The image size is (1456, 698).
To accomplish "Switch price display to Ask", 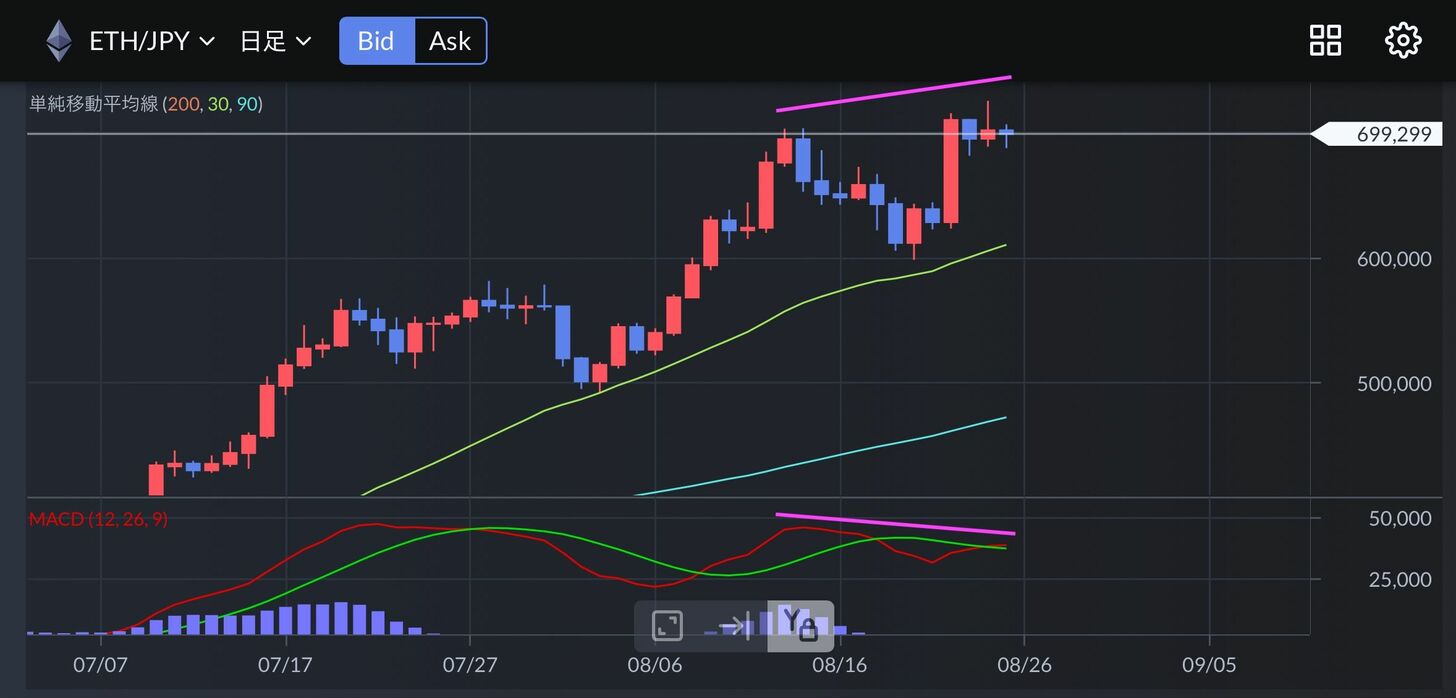I will tap(450, 41).
